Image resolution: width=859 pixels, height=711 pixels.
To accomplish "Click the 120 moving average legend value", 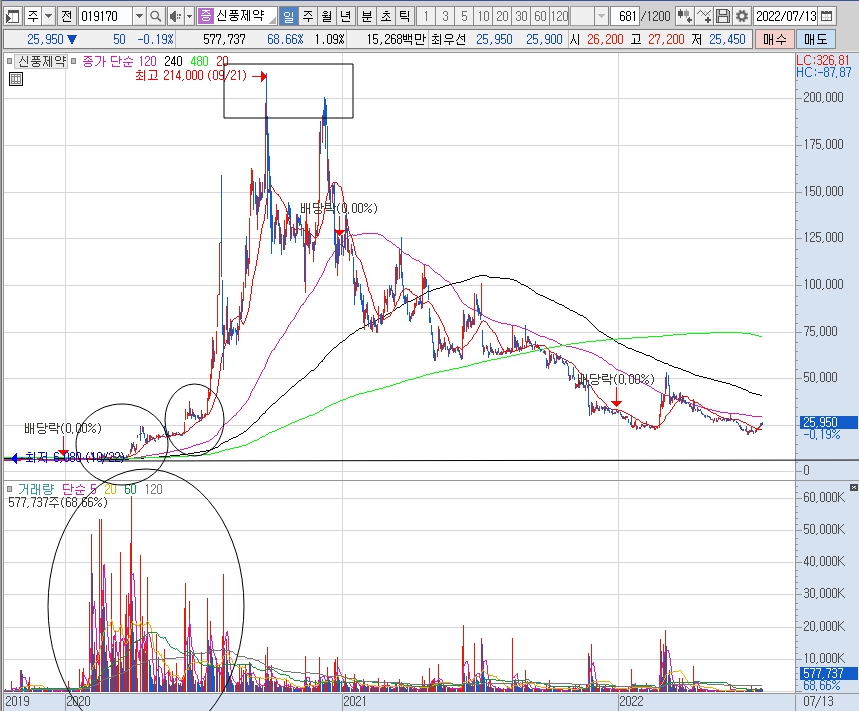I will (147, 61).
